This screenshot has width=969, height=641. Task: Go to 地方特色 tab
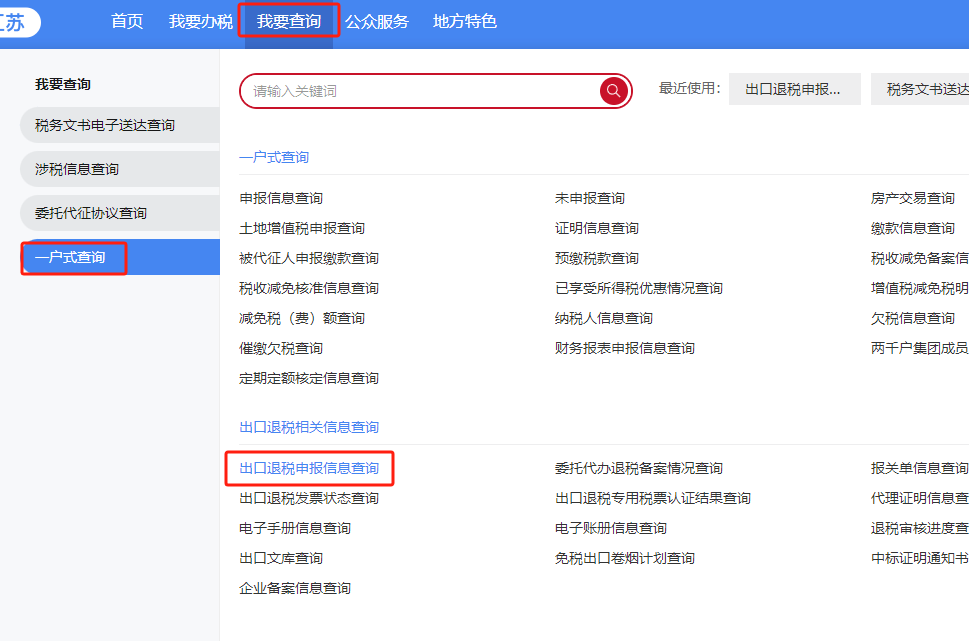[x=465, y=21]
